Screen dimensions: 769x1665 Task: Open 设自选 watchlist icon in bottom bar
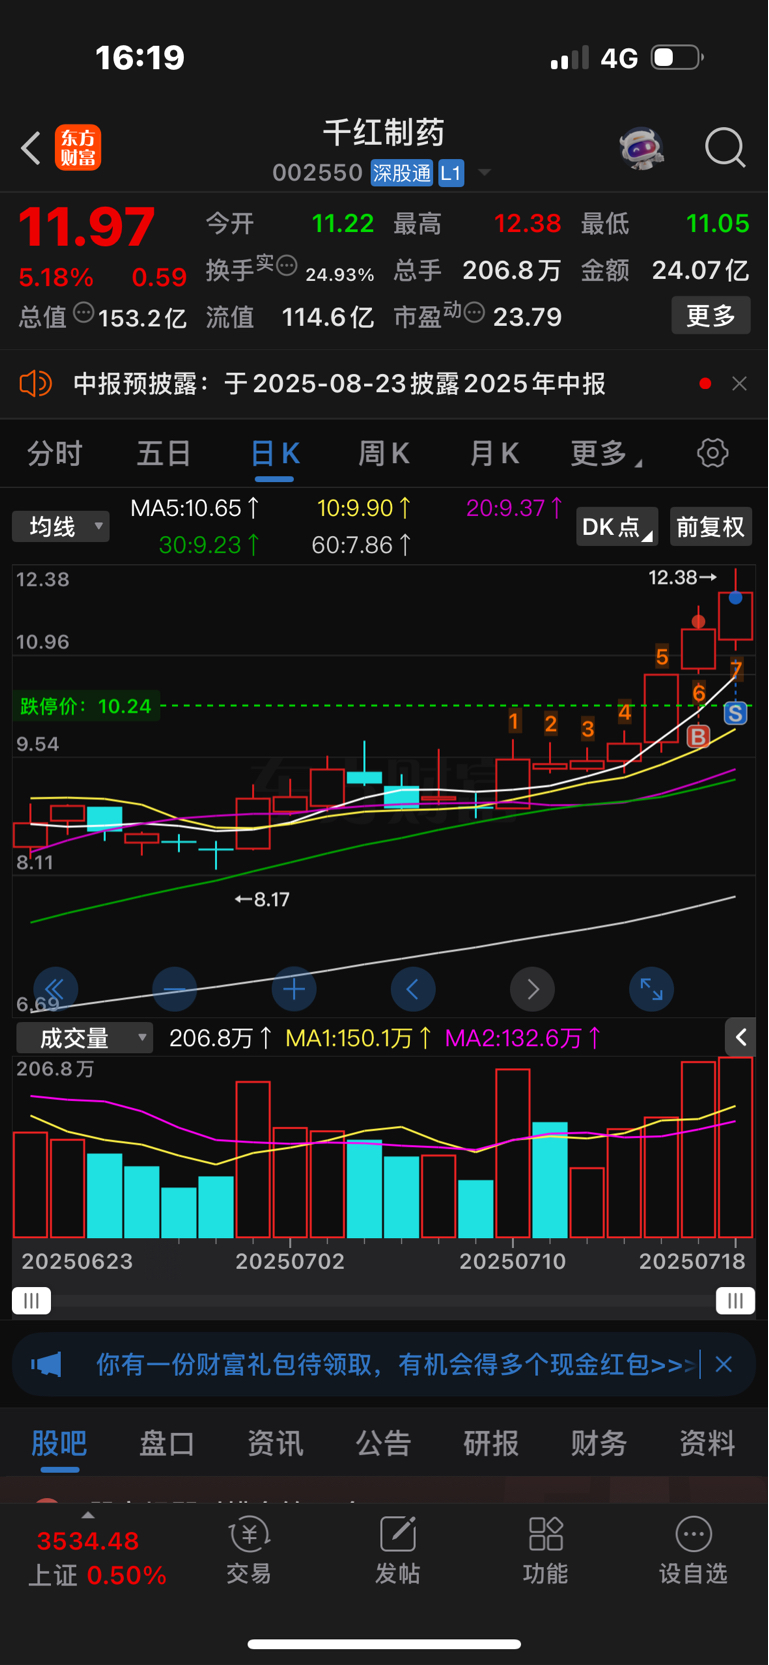point(693,1551)
